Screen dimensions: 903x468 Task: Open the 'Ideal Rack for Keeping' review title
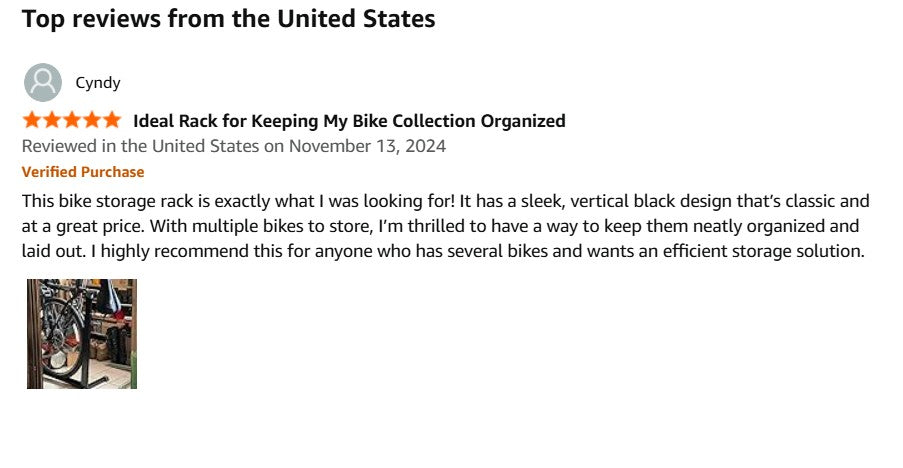click(349, 121)
